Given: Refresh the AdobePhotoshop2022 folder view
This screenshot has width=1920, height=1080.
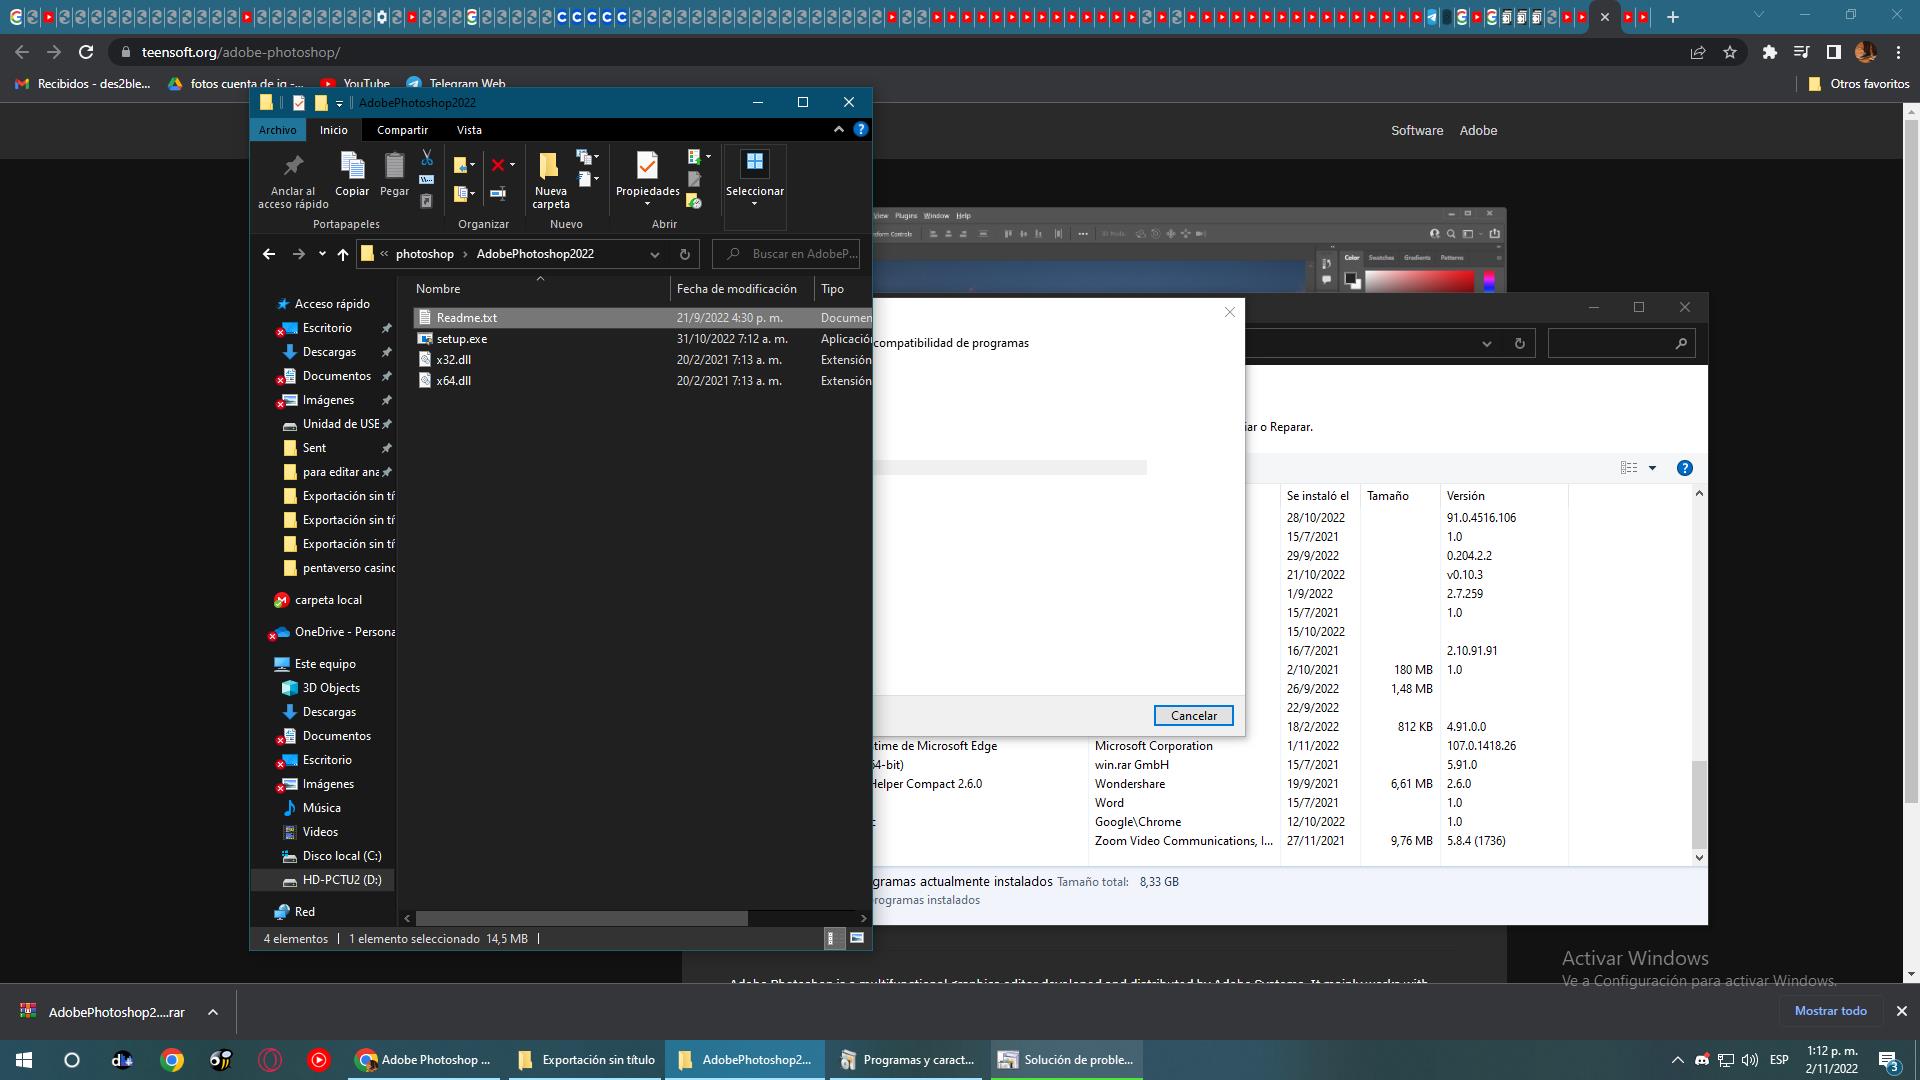Looking at the screenshot, I should pyautogui.click(x=685, y=254).
